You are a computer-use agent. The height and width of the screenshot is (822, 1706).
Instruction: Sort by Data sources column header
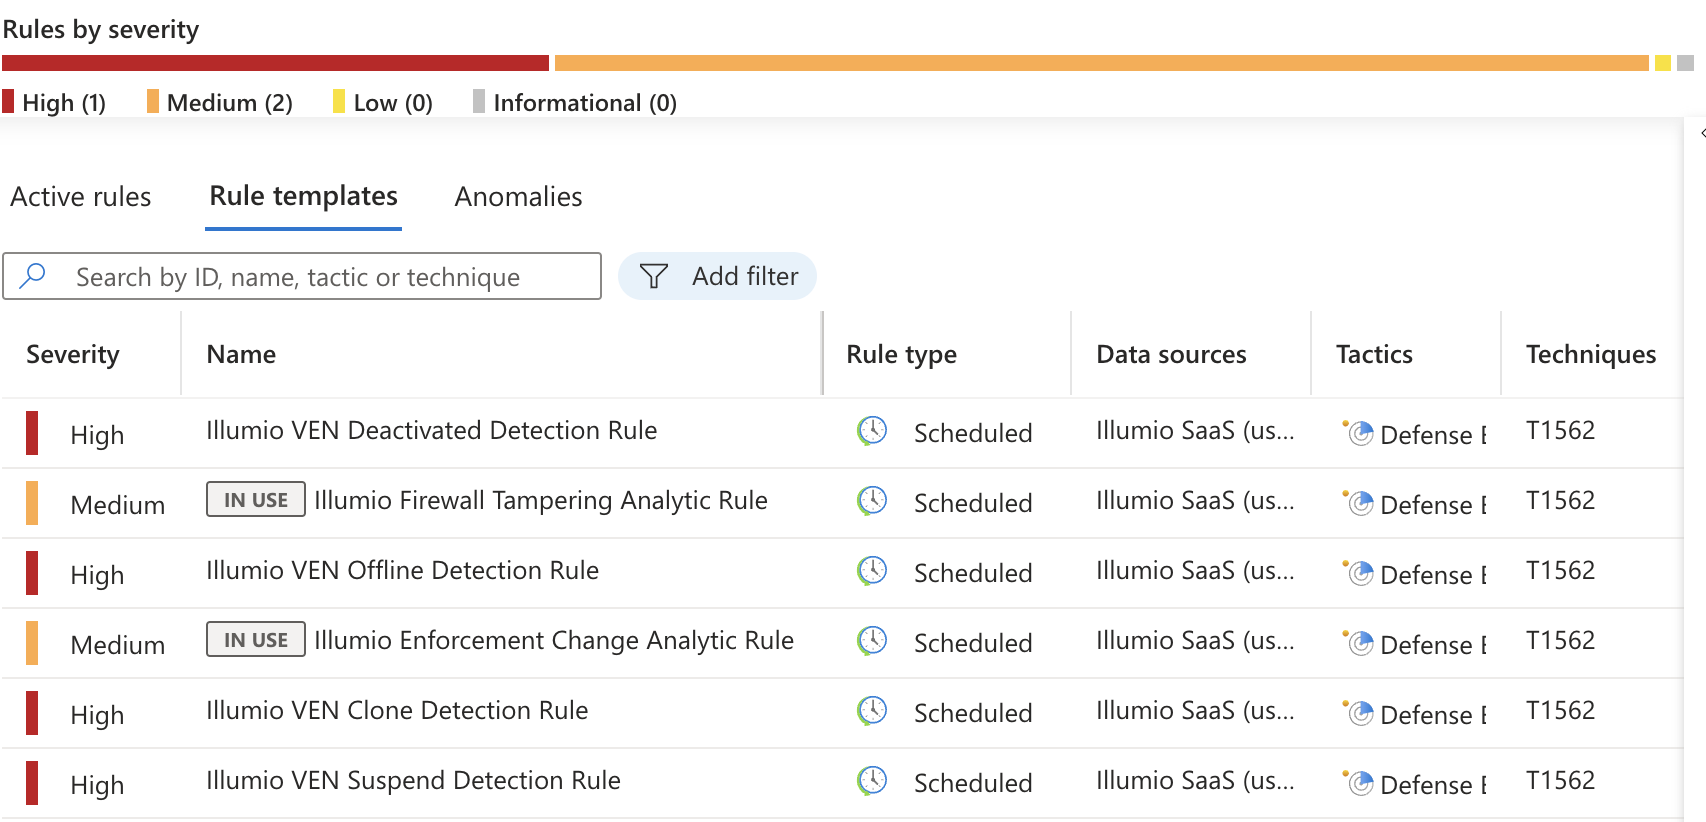[1171, 354]
